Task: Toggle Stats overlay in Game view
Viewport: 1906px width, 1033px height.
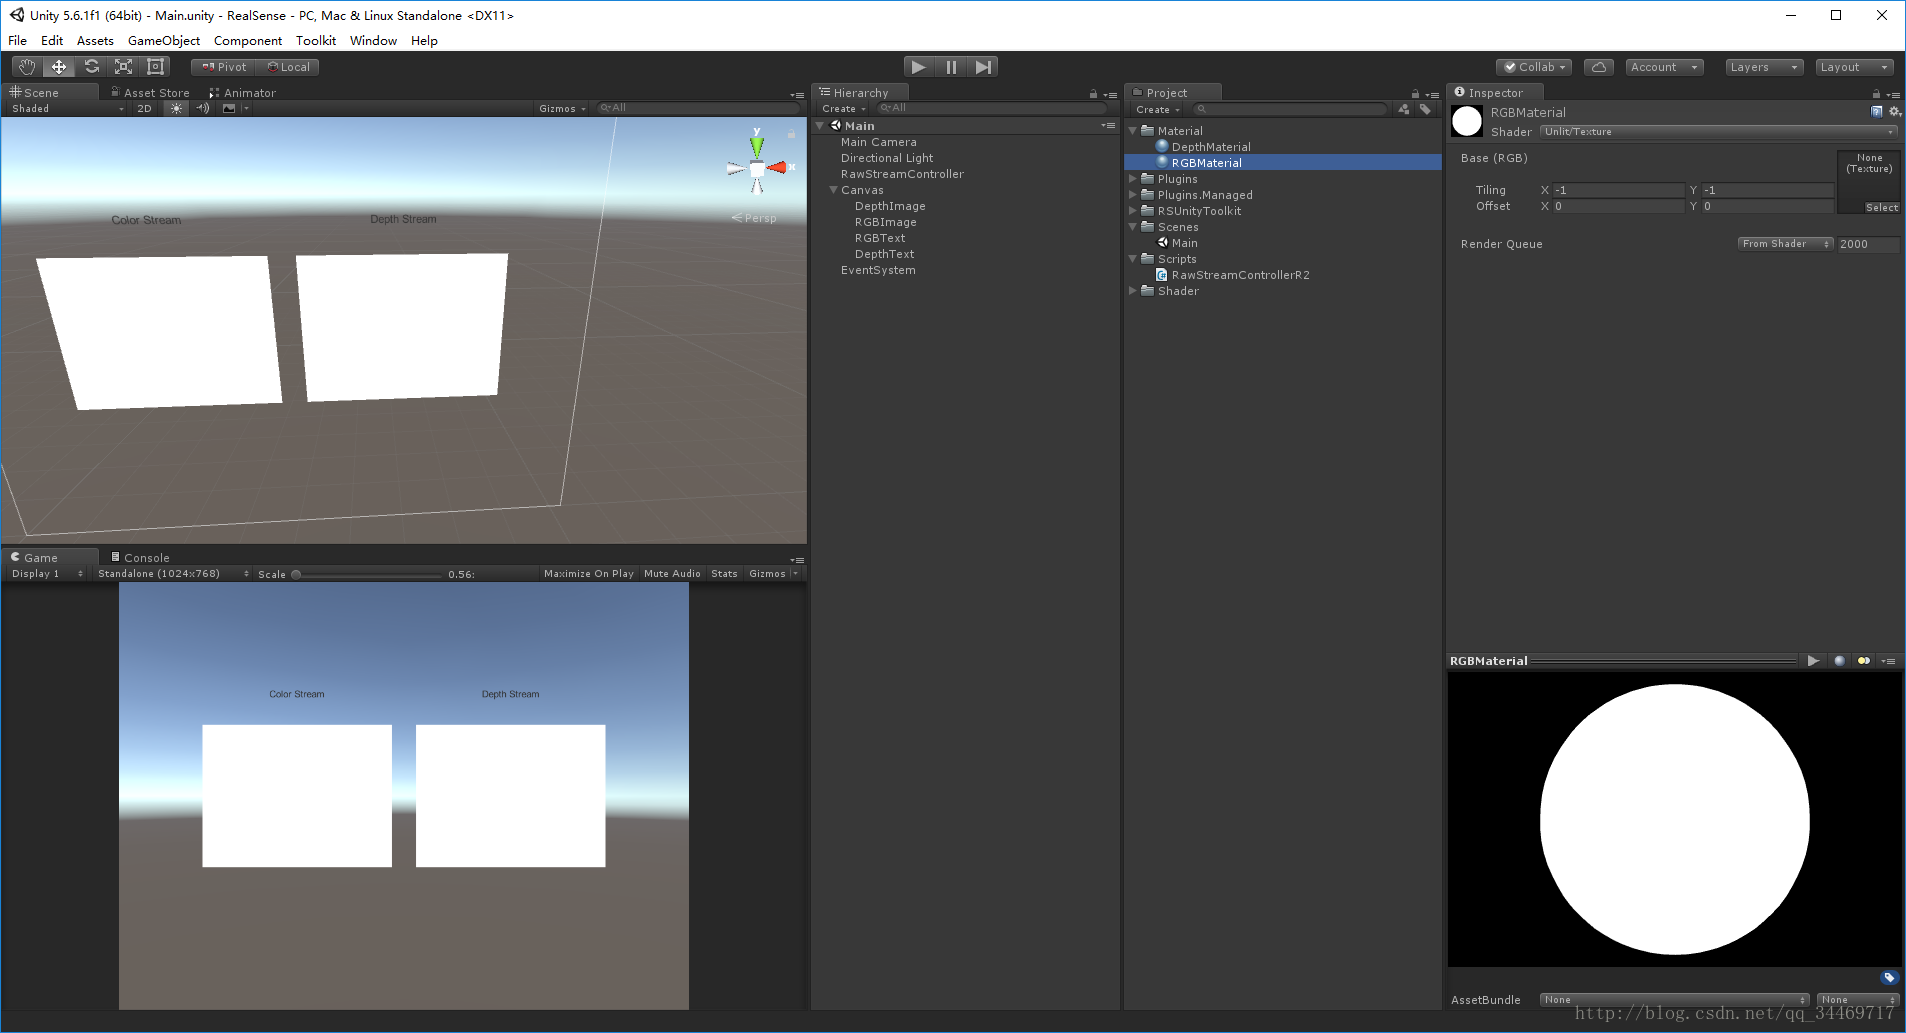Action: coord(724,574)
